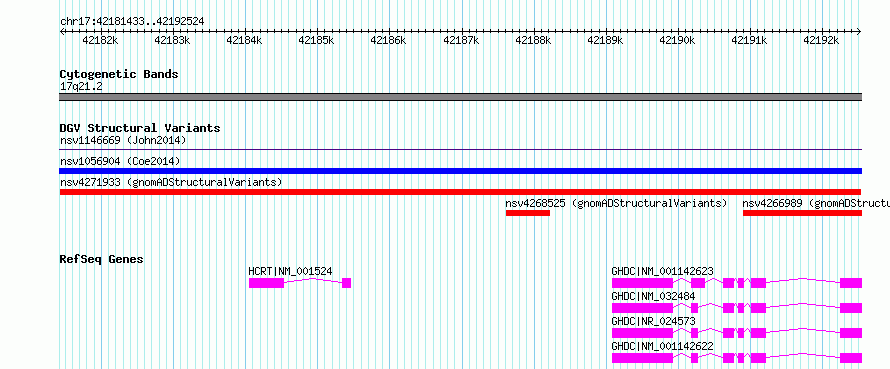This screenshot has height=369, width=890.
Task: Select the 17q21.2 band label
Action: point(81,87)
